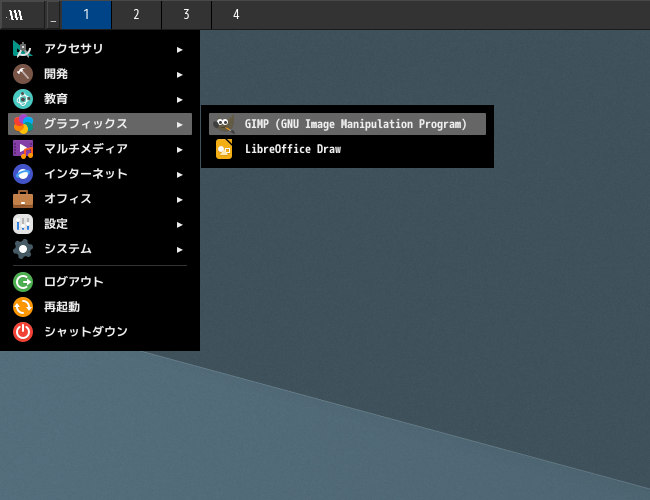Expand マルチメディア submenu arrow
Viewport: 650px width, 500px height.
(179, 150)
